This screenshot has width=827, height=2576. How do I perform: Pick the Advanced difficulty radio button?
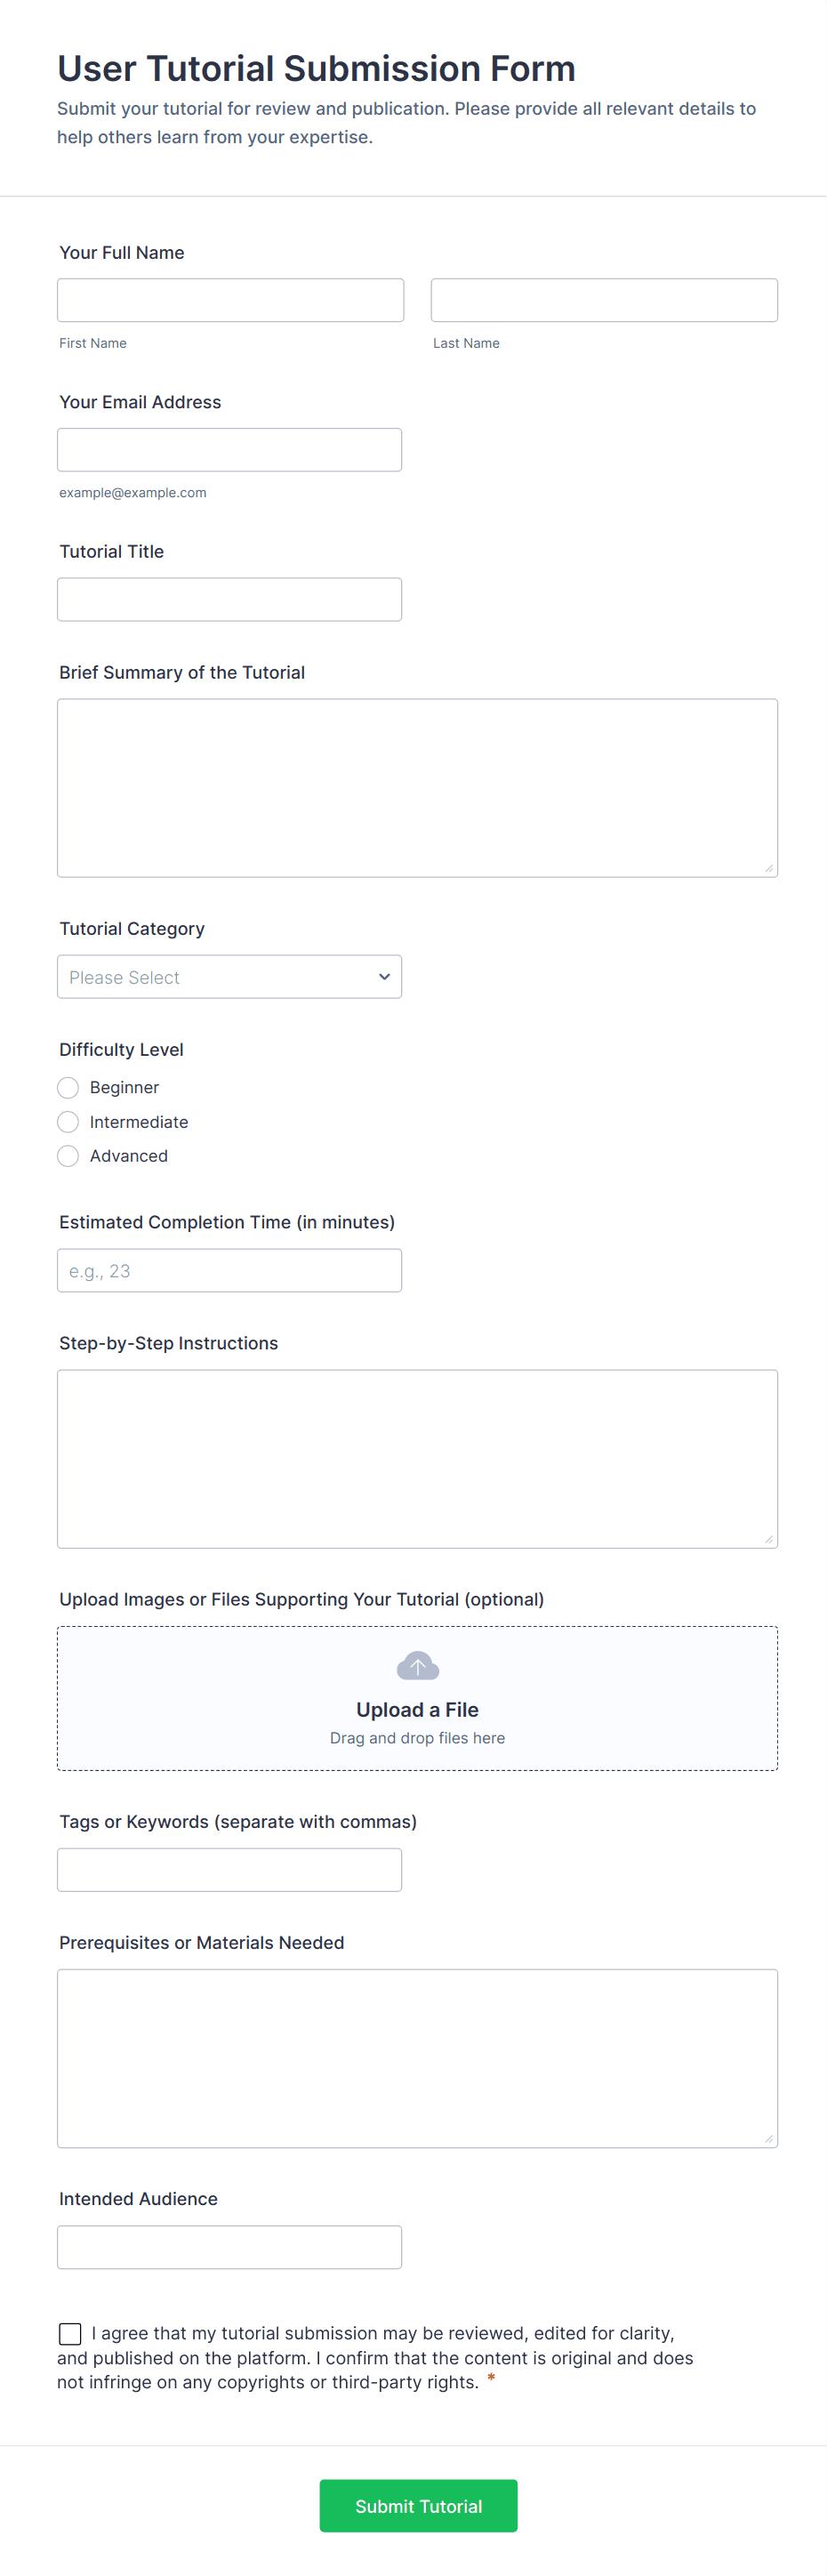click(68, 1156)
